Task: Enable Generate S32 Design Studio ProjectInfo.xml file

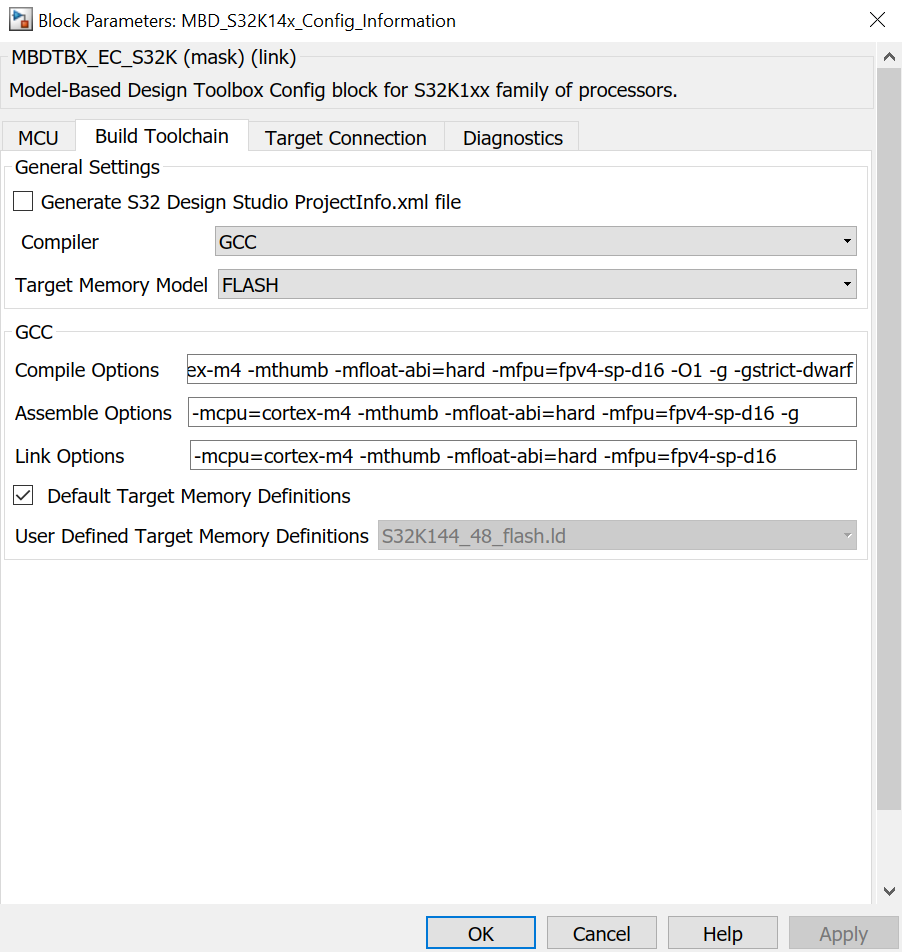Action: (x=23, y=202)
